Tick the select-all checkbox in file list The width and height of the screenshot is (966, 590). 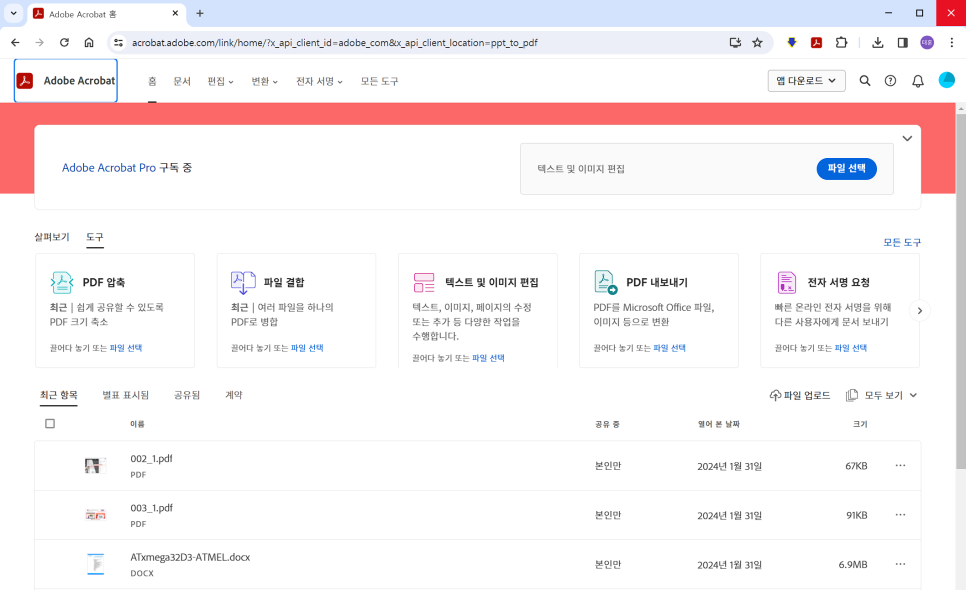(x=50, y=424)
